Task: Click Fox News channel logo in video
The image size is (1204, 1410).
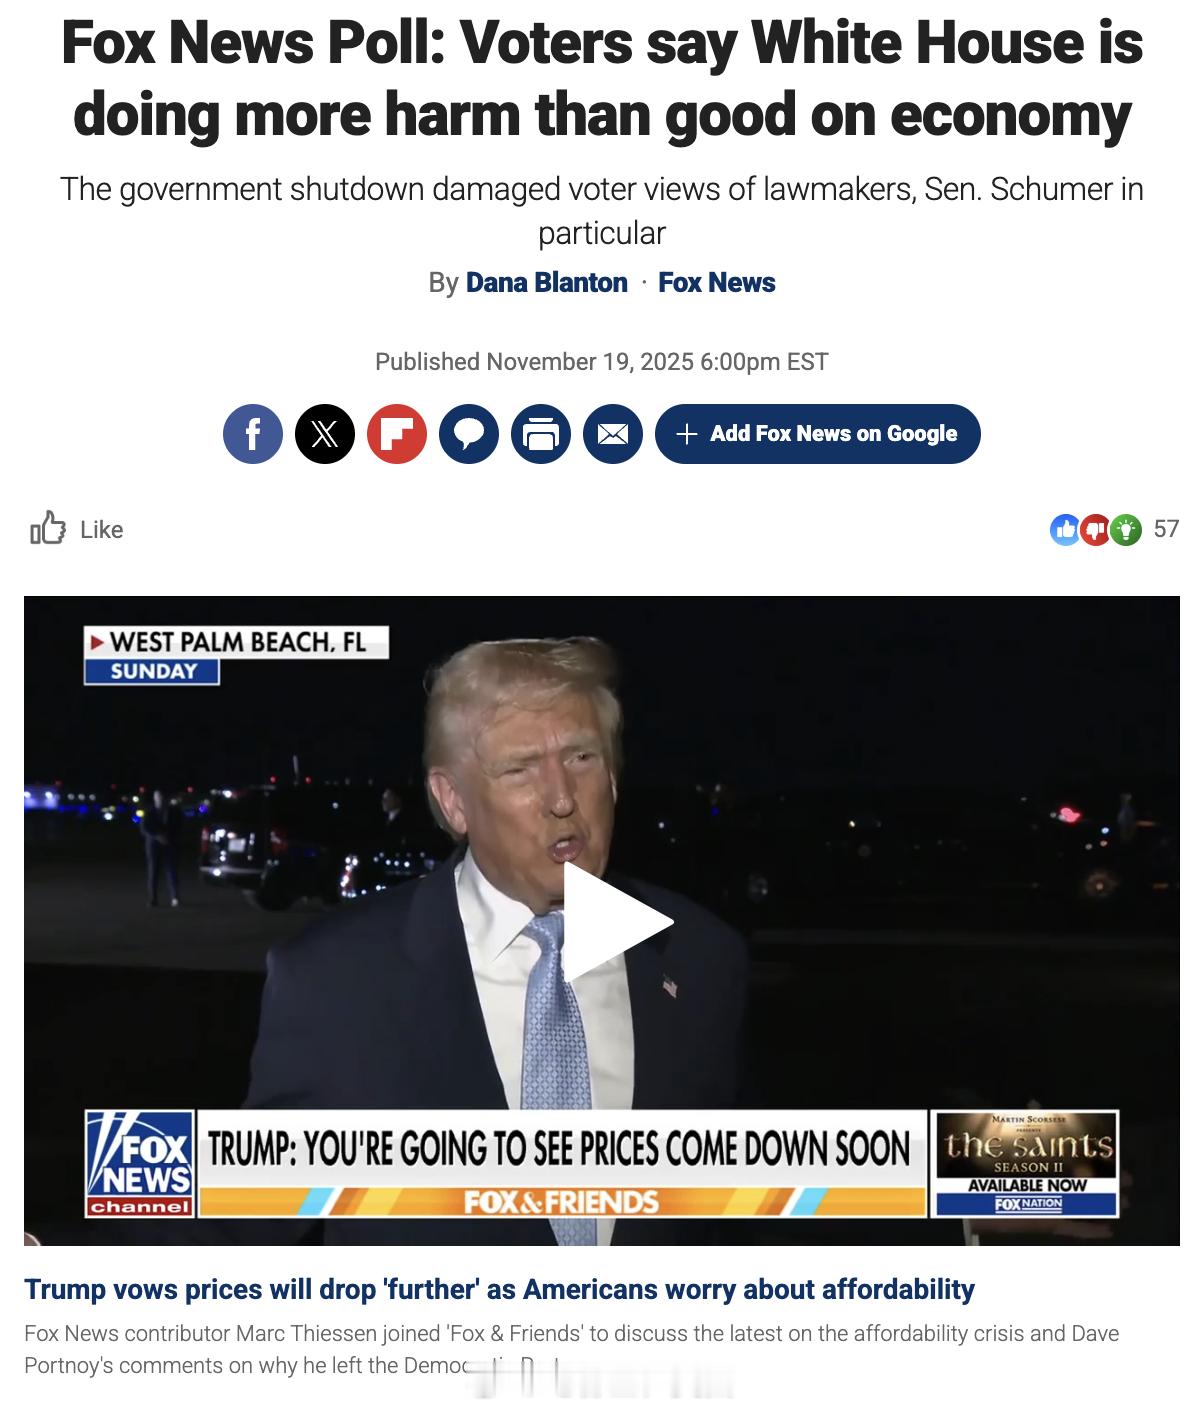Action: coord(139,1164)
